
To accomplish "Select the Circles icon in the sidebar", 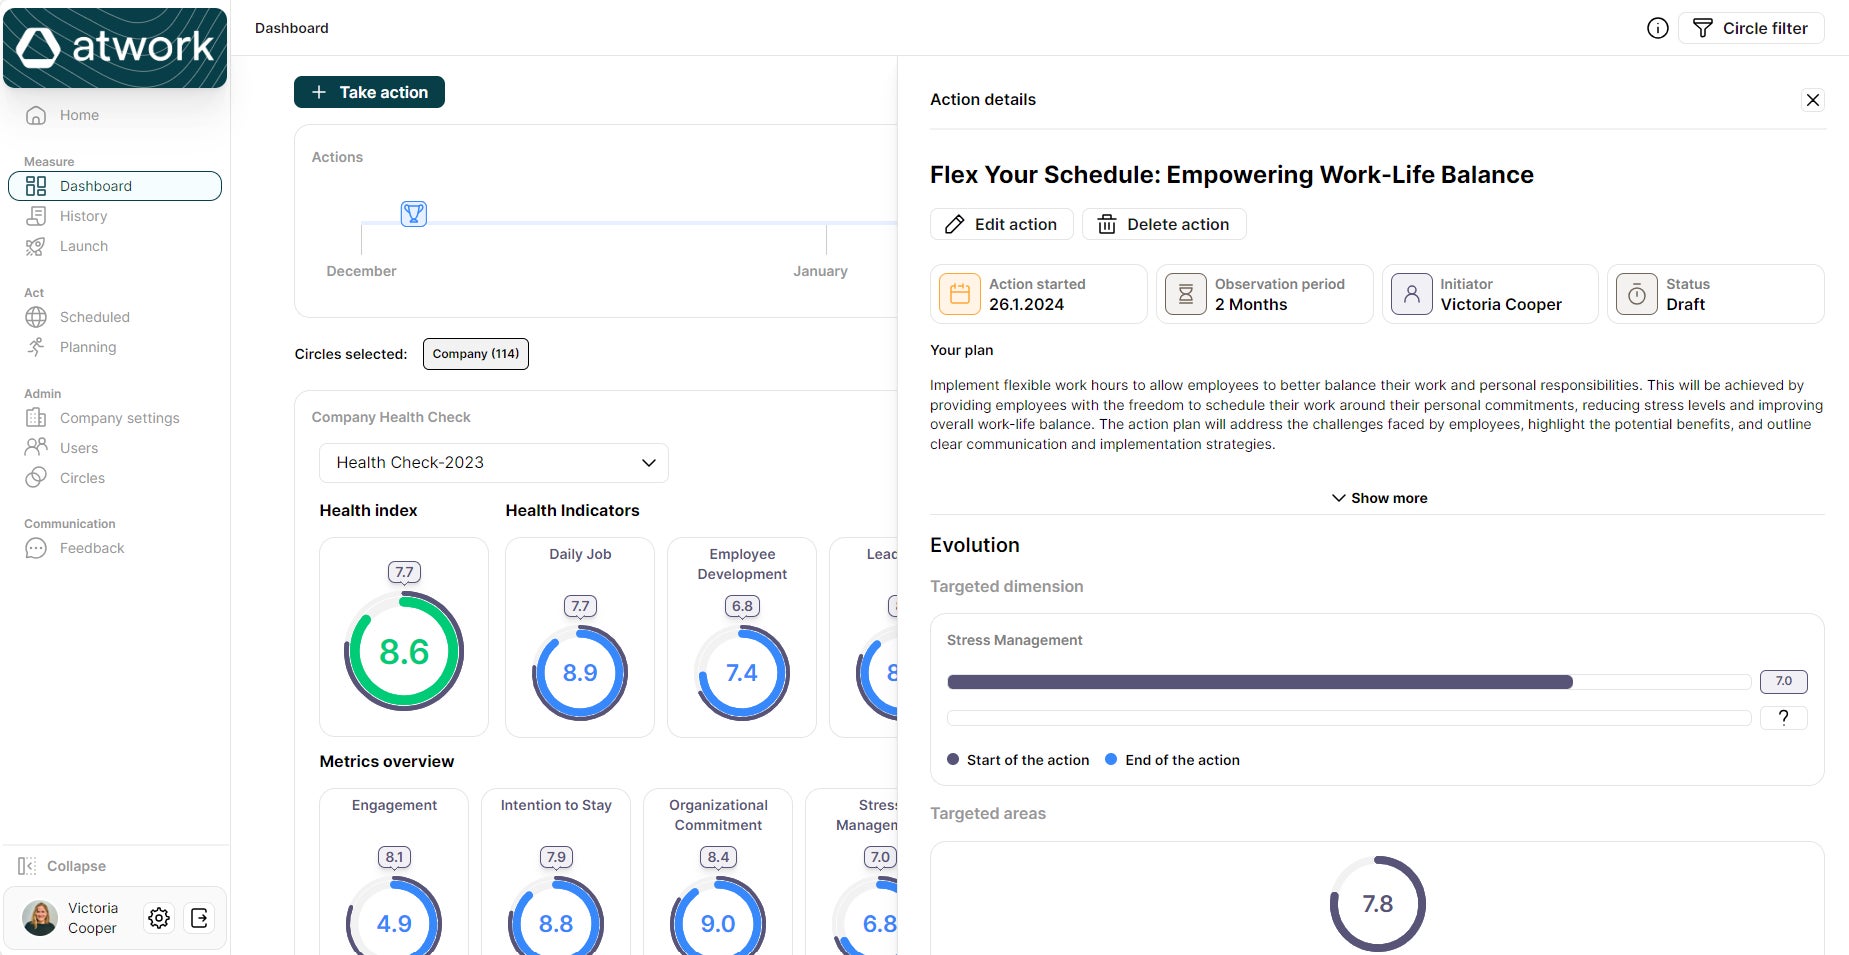I will point(36,478).
